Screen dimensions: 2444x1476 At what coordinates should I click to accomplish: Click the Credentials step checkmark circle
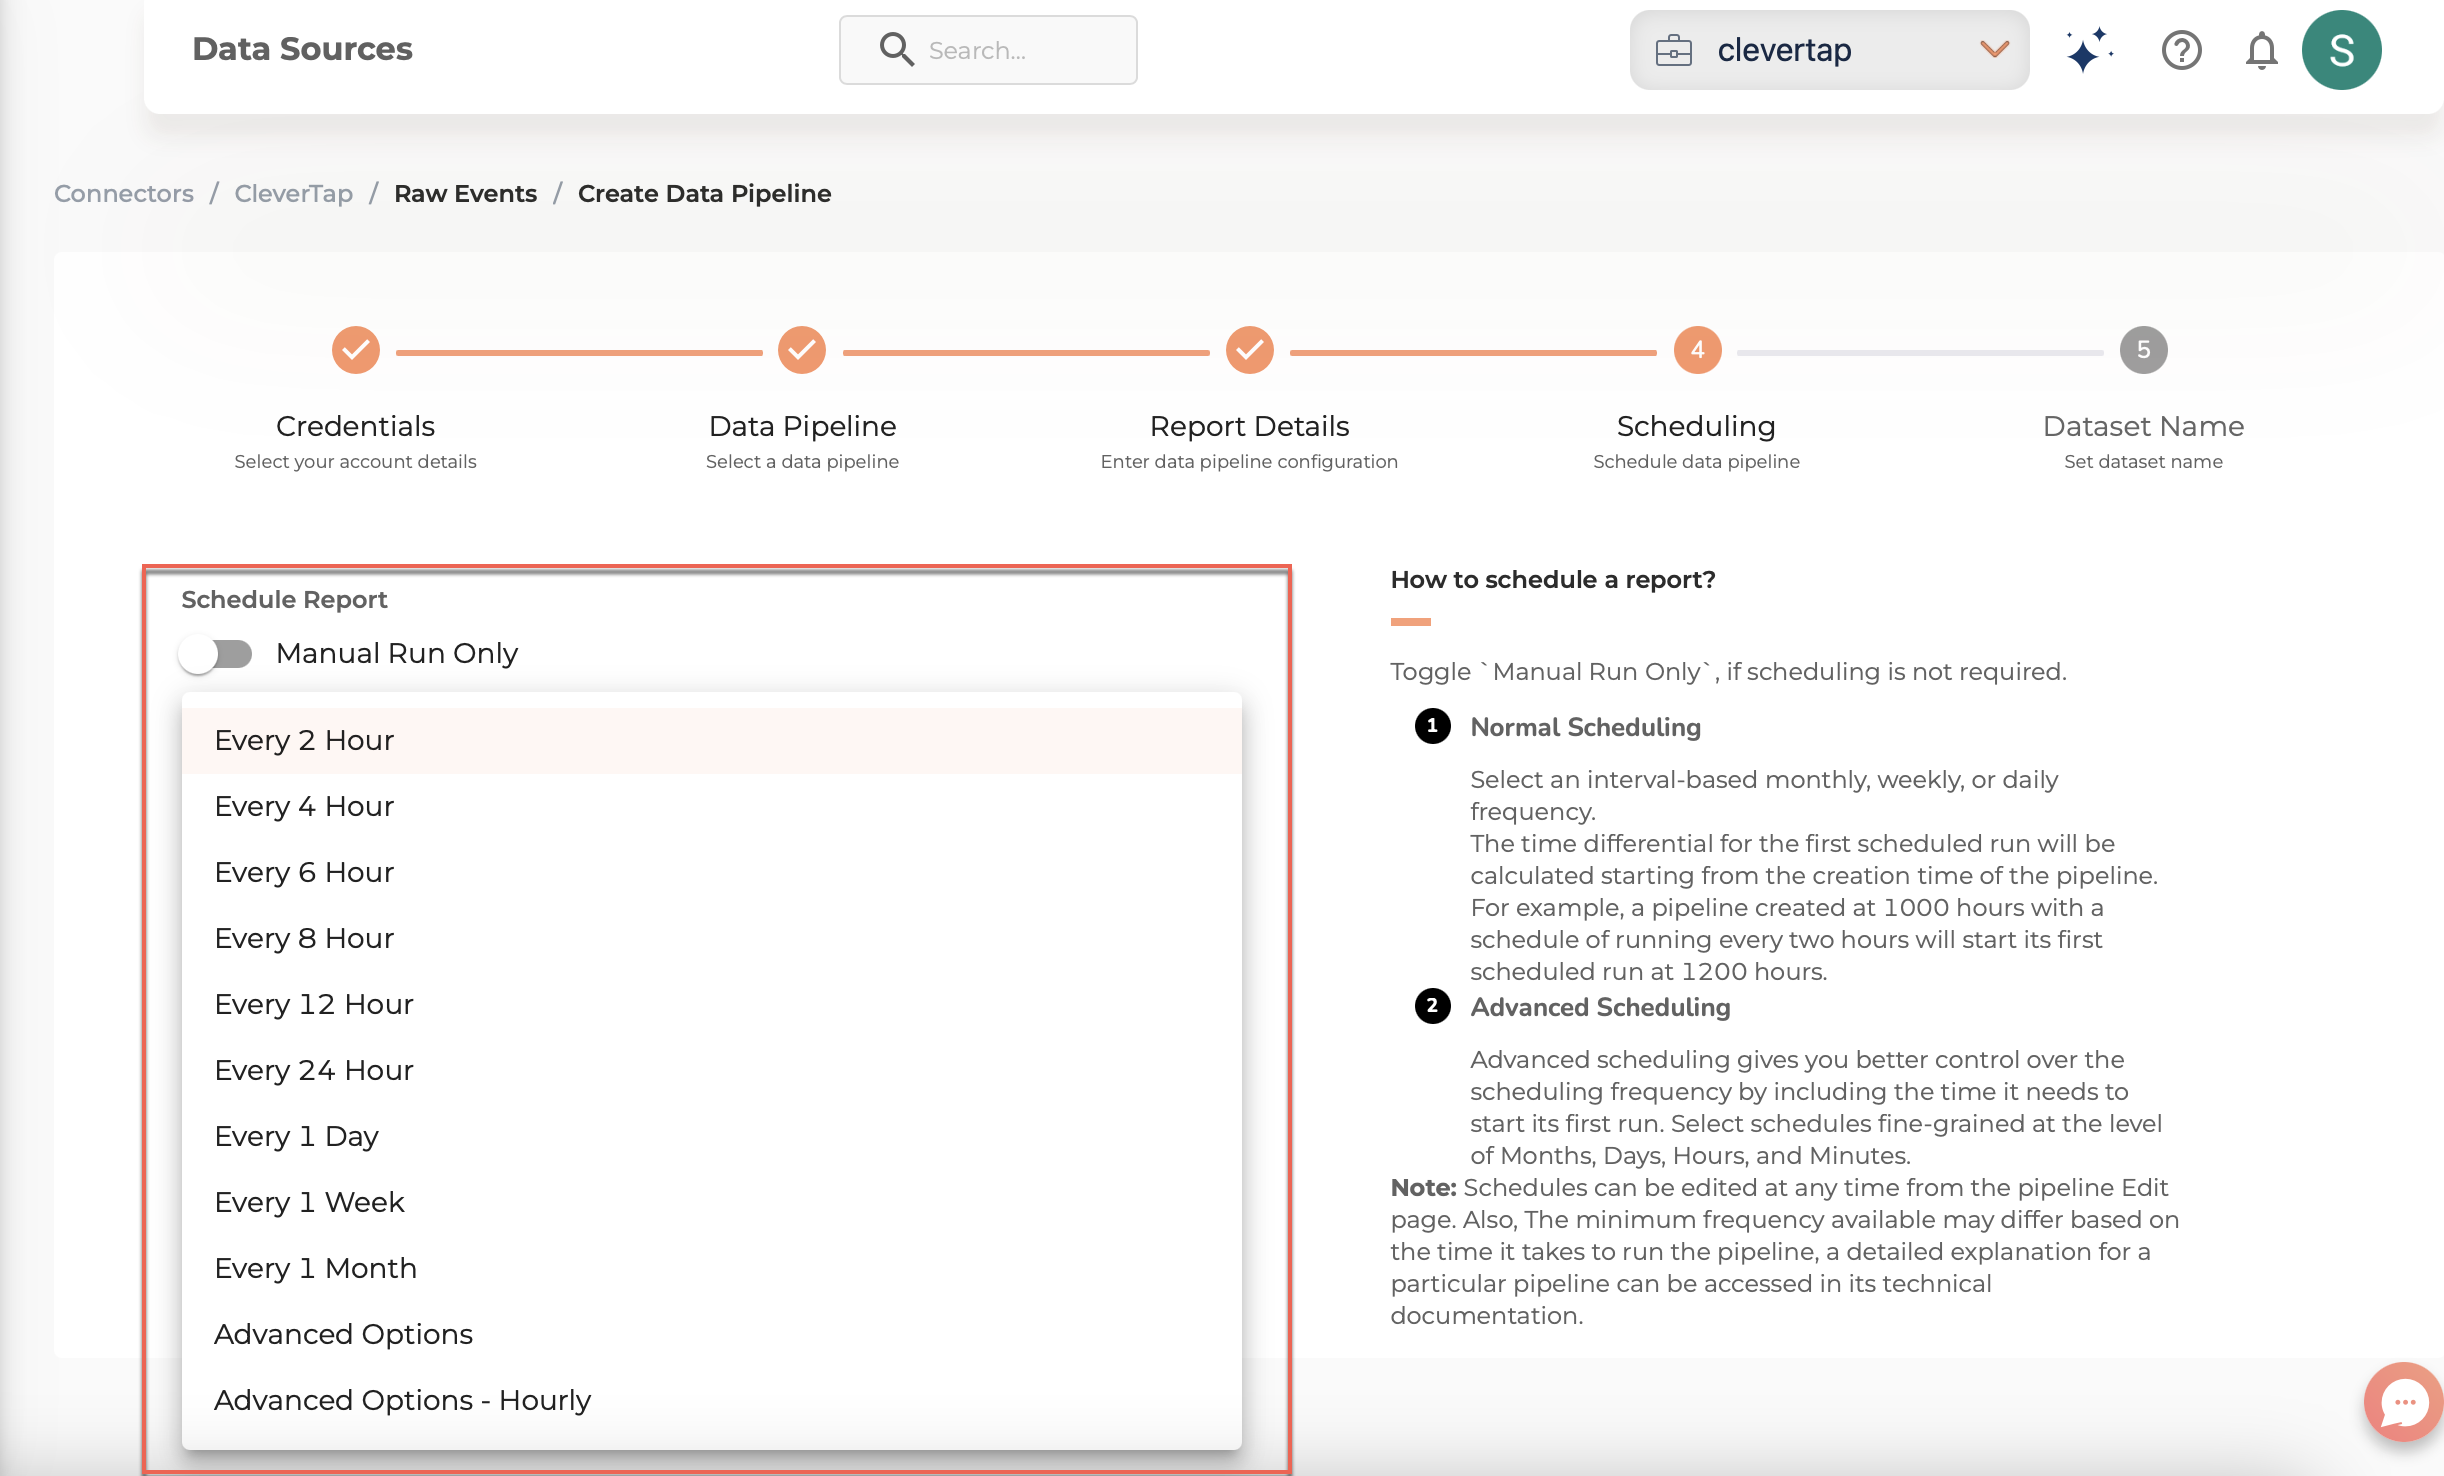(355, 350)
